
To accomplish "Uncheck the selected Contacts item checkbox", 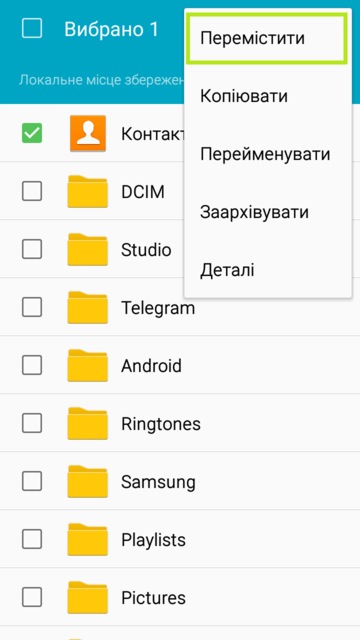I will point(32,133).
